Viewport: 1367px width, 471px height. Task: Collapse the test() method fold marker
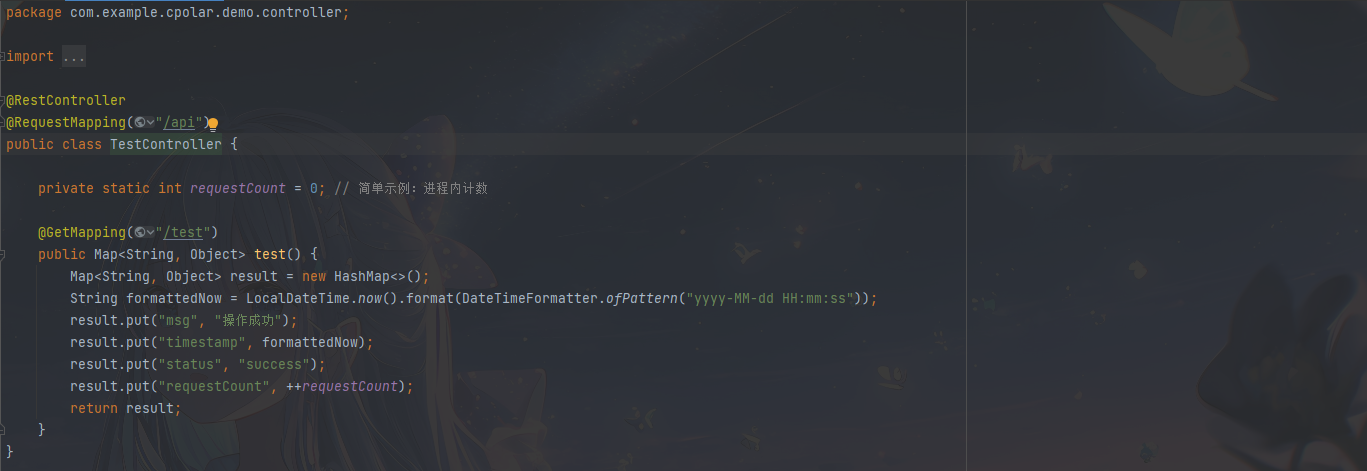pyautogui.click(x=3, y=255)
